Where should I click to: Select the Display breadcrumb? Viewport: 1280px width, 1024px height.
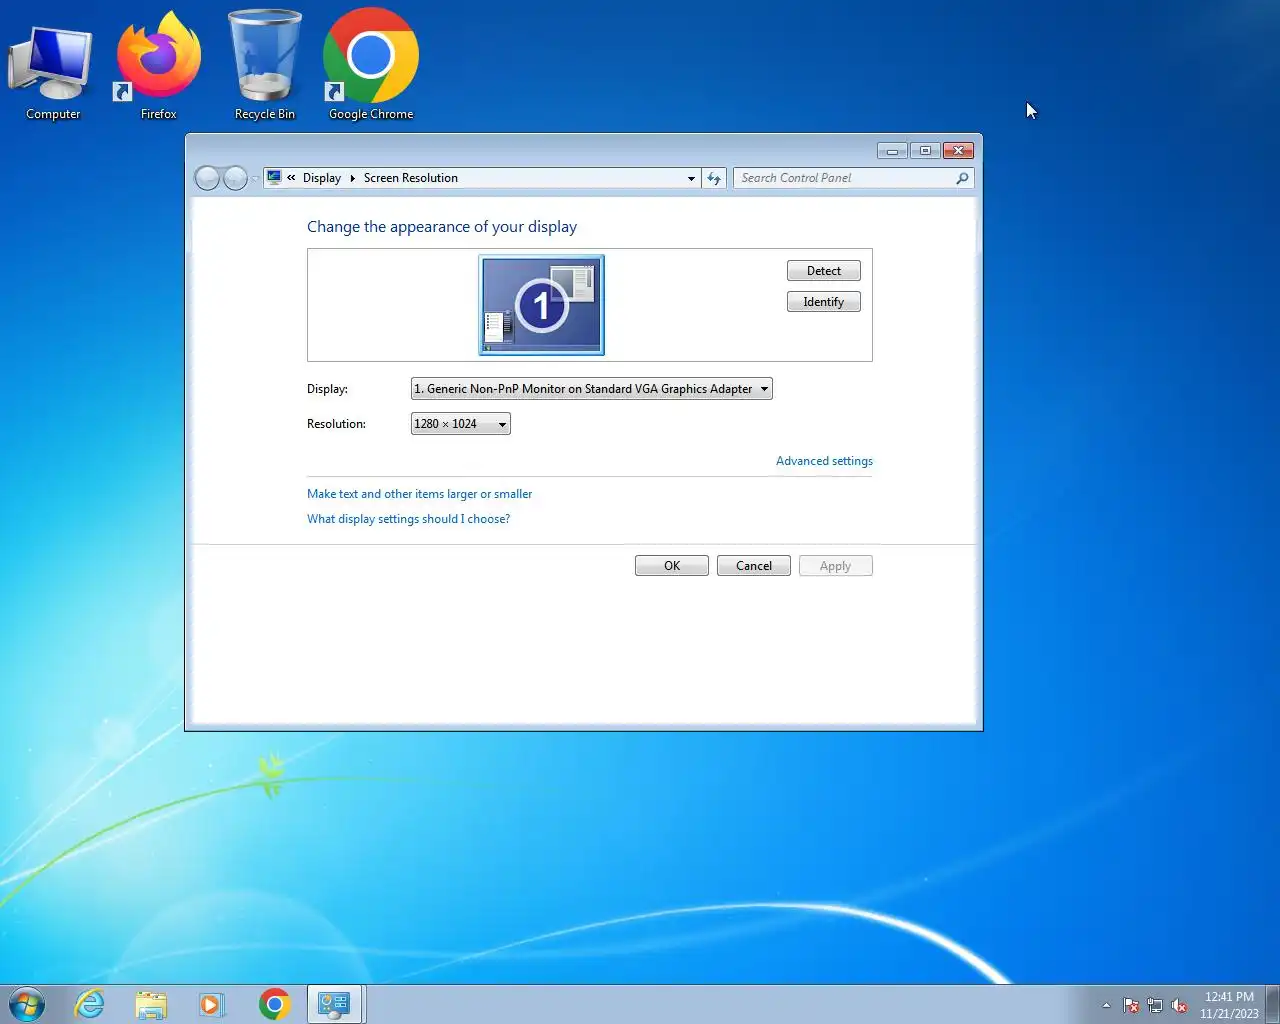click(322, 178)
